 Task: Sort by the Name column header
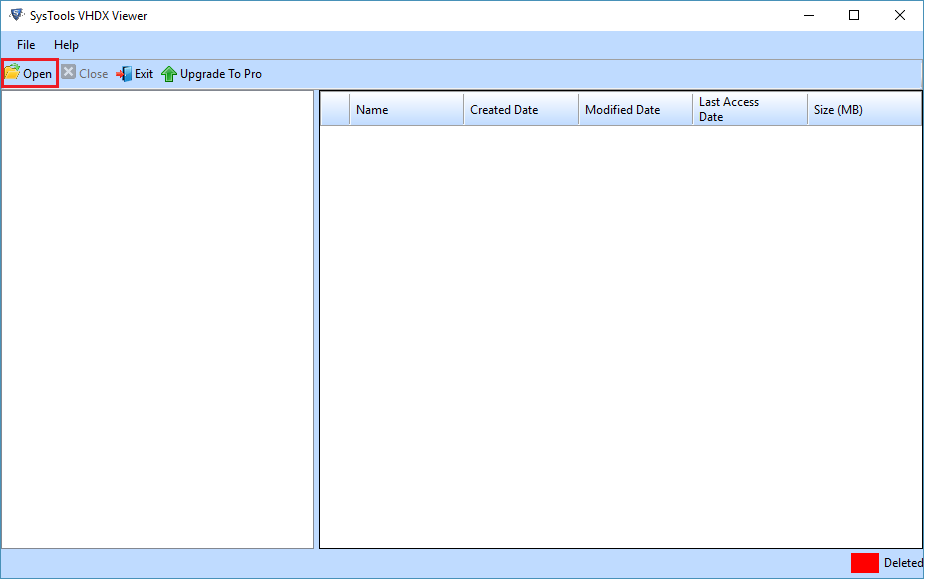click(x=406, y=109)
